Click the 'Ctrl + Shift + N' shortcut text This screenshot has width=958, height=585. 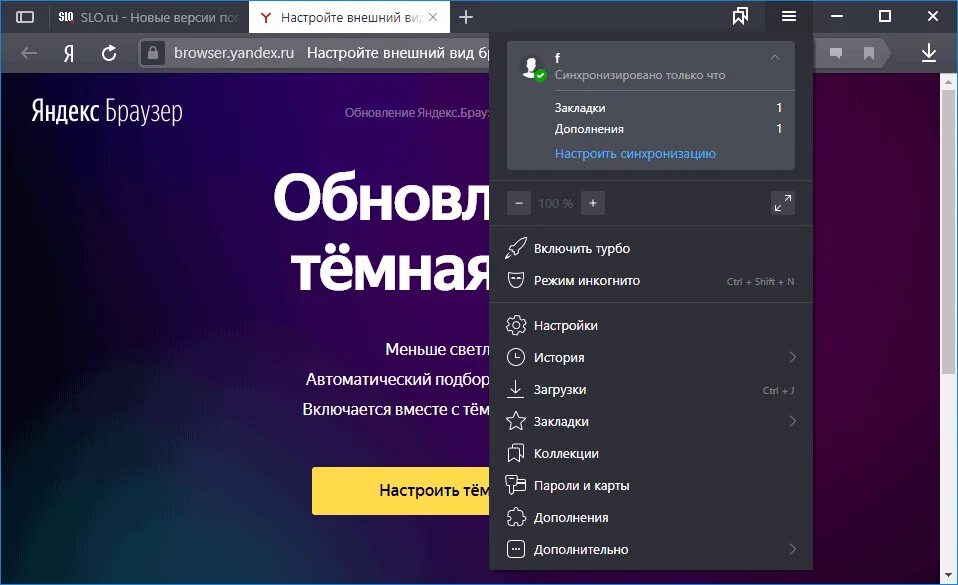click(760, 281)
